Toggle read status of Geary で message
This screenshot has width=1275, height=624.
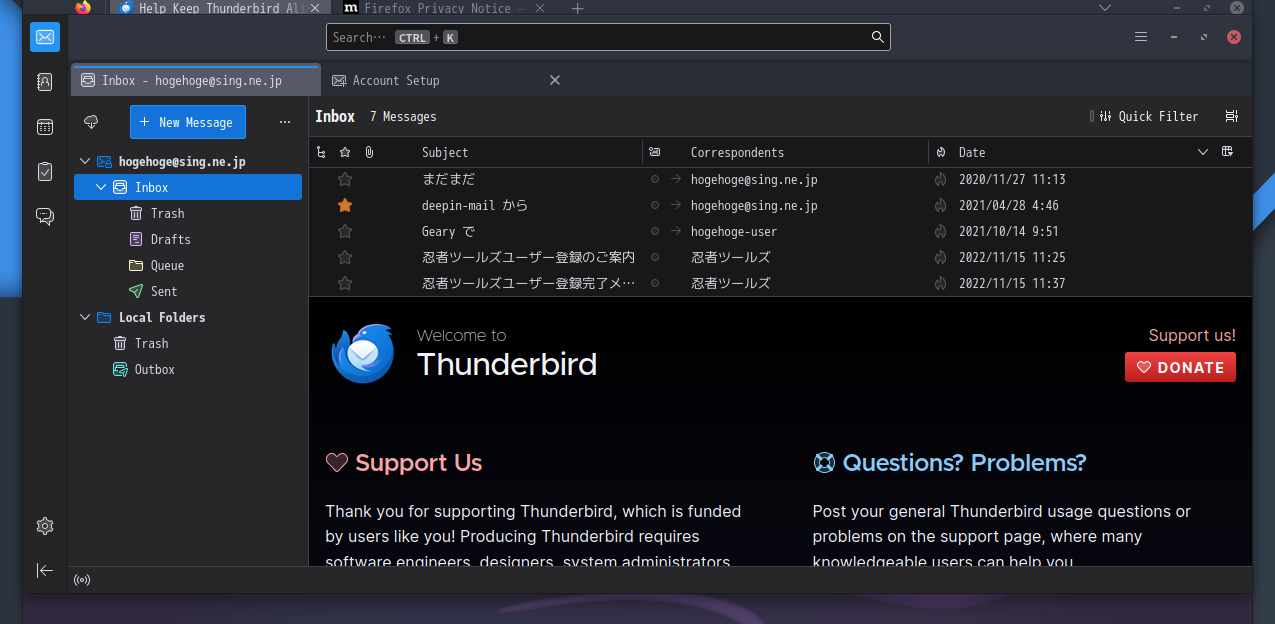[x=655, y=231]
